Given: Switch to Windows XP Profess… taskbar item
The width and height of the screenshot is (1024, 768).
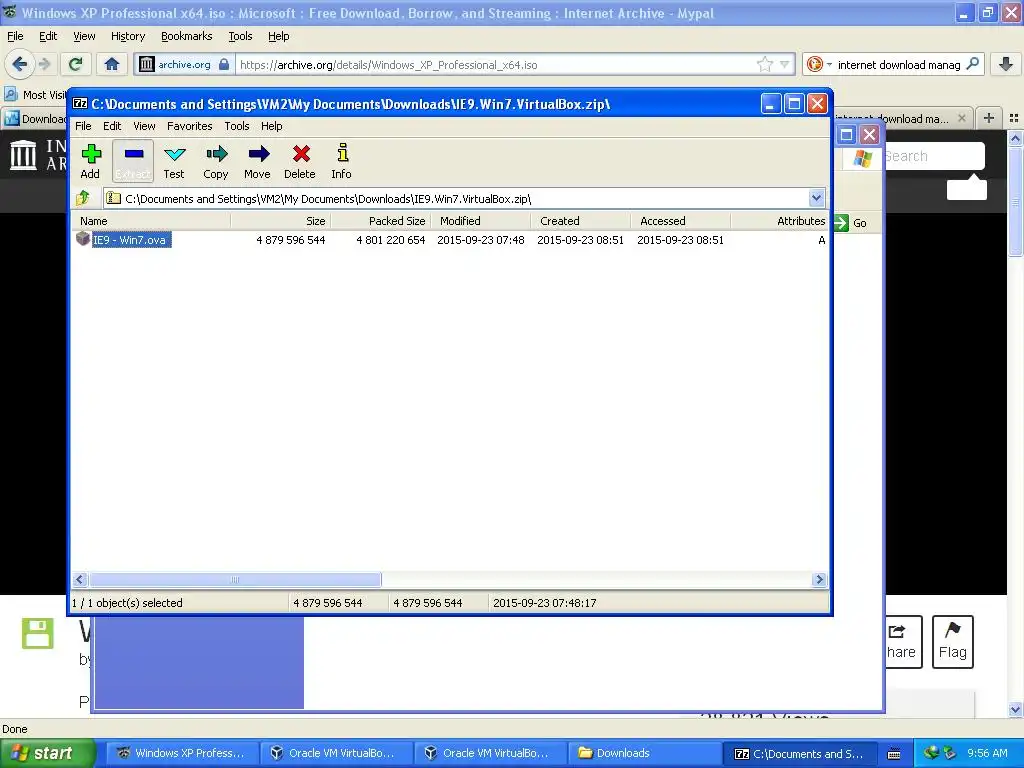Looking at the screenshot, I should tap(181, 753).
